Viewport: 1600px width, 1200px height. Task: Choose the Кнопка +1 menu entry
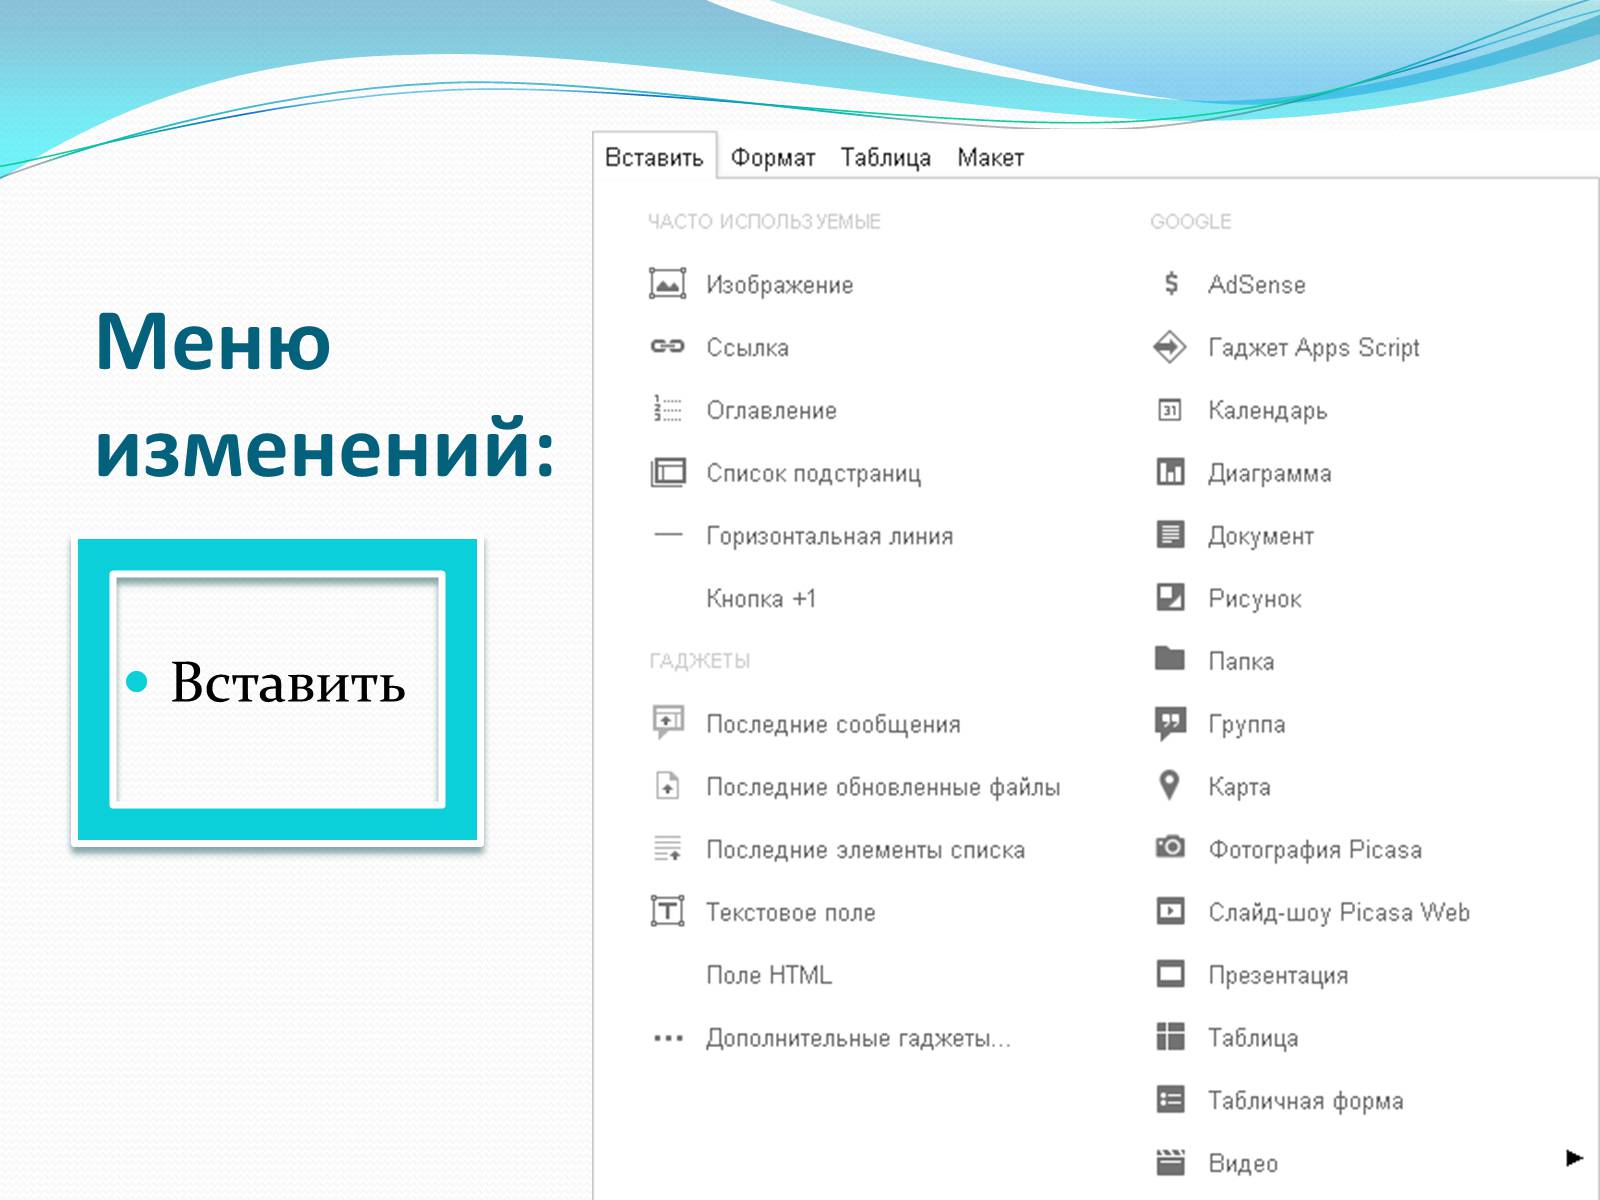pos(761,598)
